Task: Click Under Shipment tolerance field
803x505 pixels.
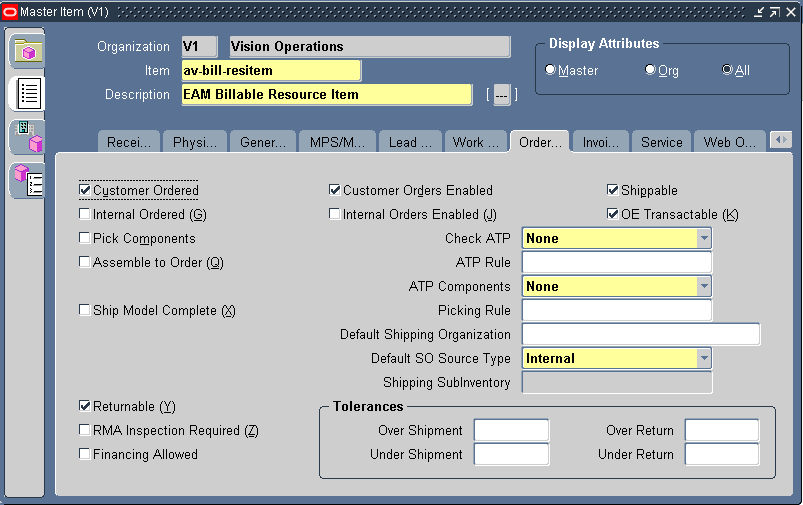Action: [x=511, y=454]
